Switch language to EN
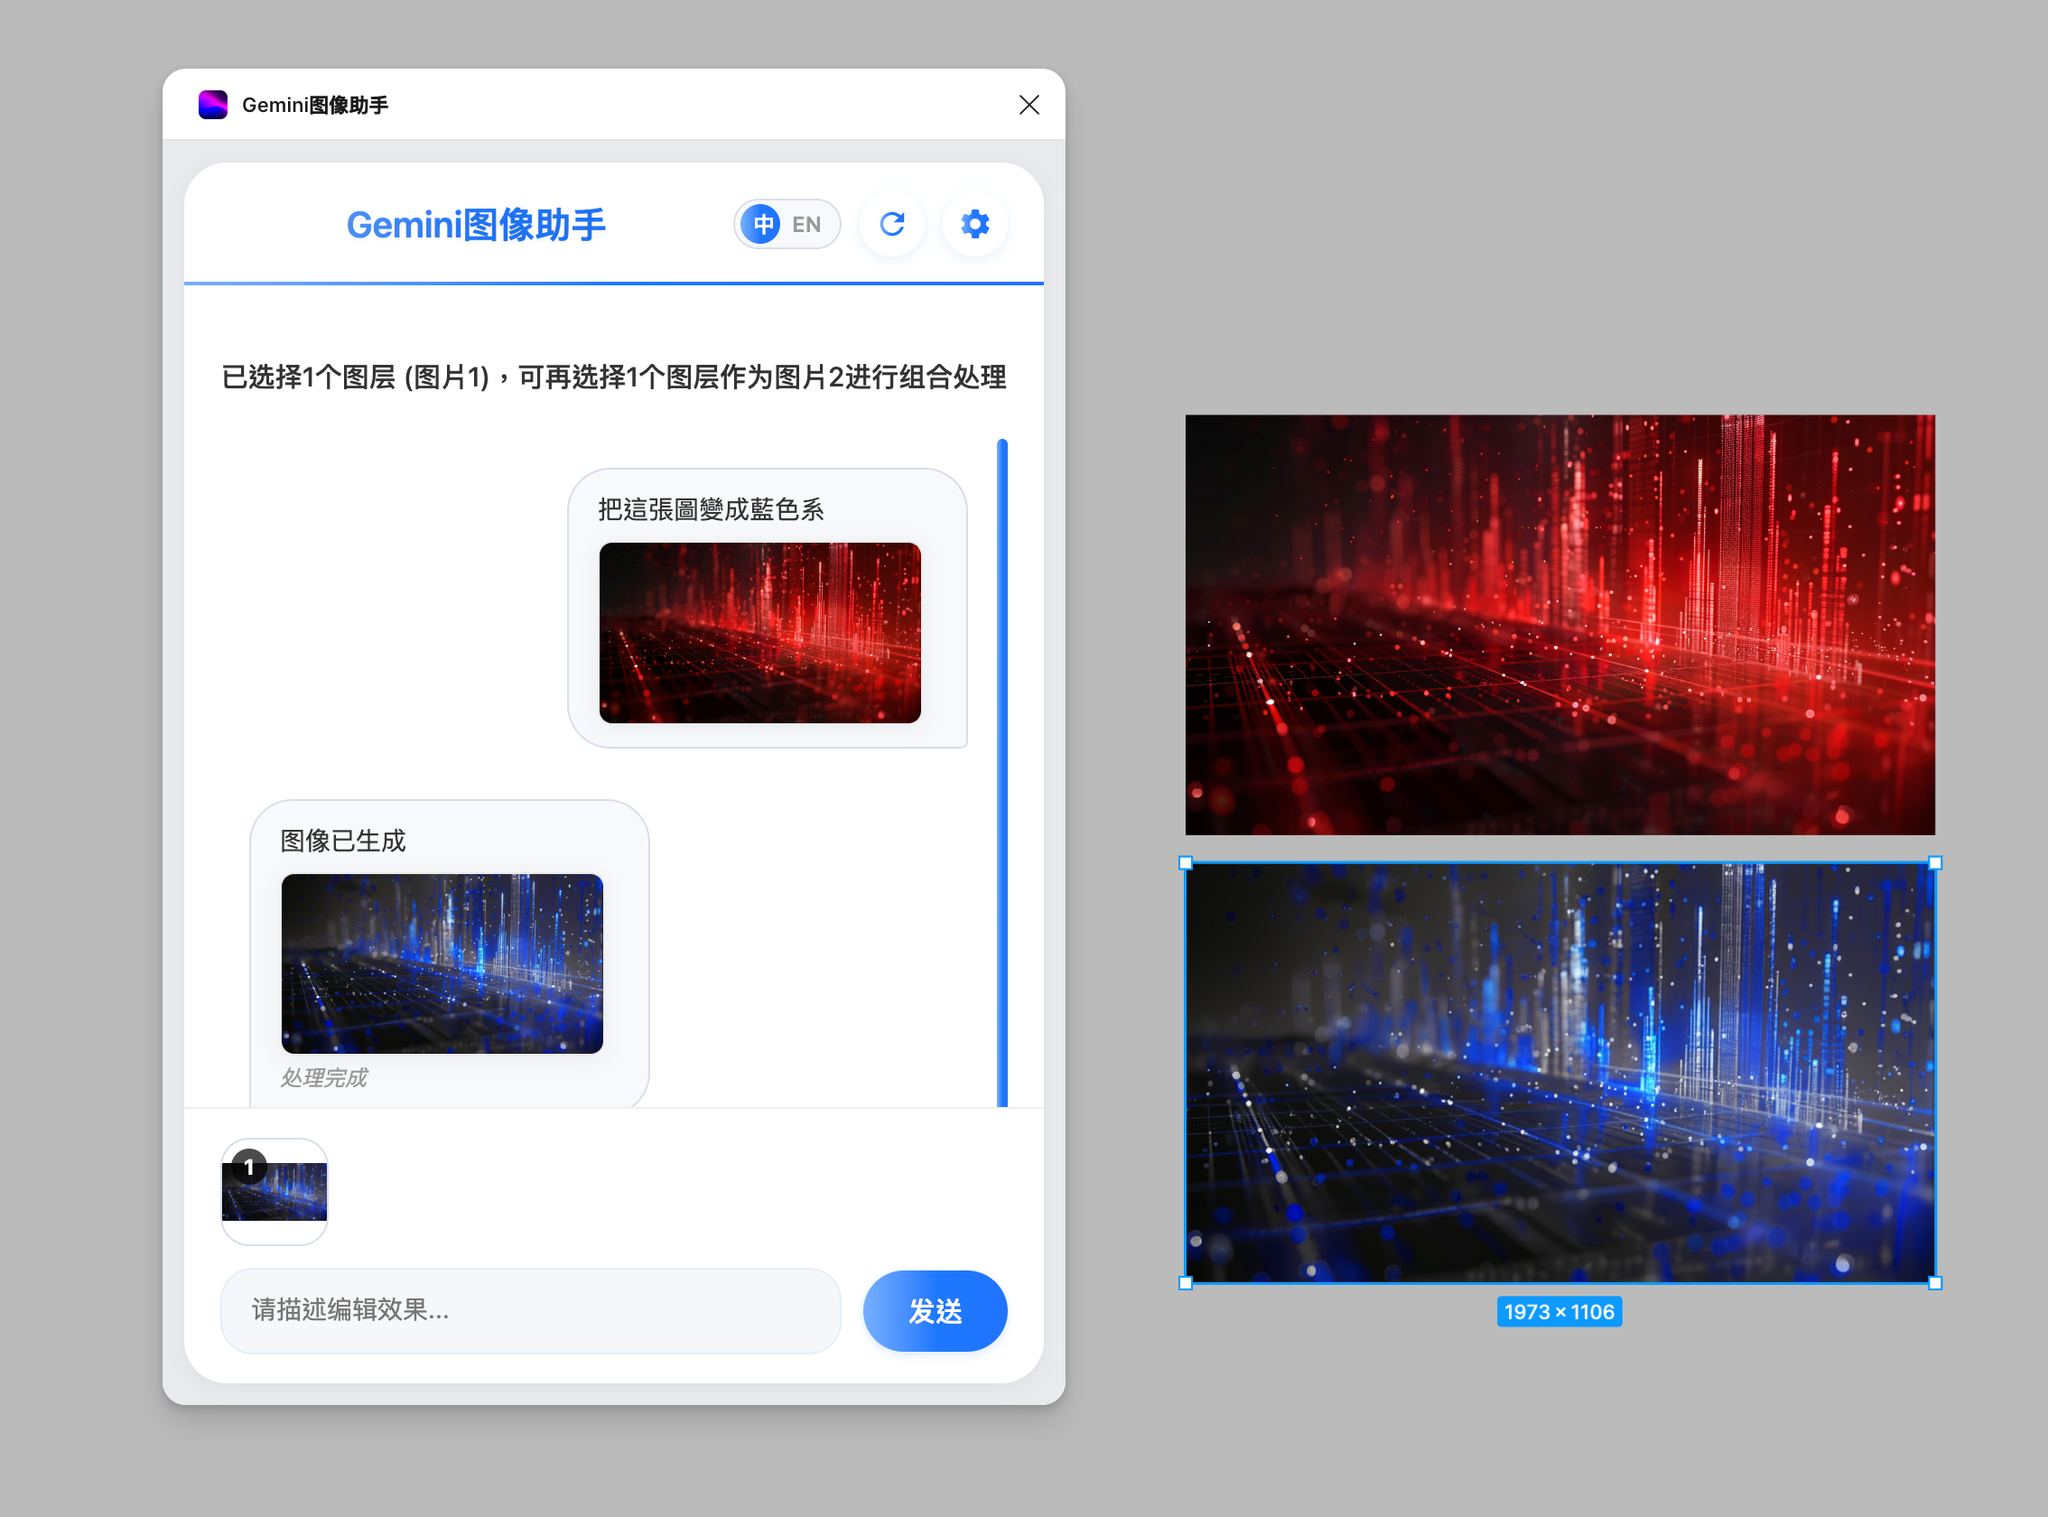The width and height of the screenshot is (2048, 1517). 807,224
